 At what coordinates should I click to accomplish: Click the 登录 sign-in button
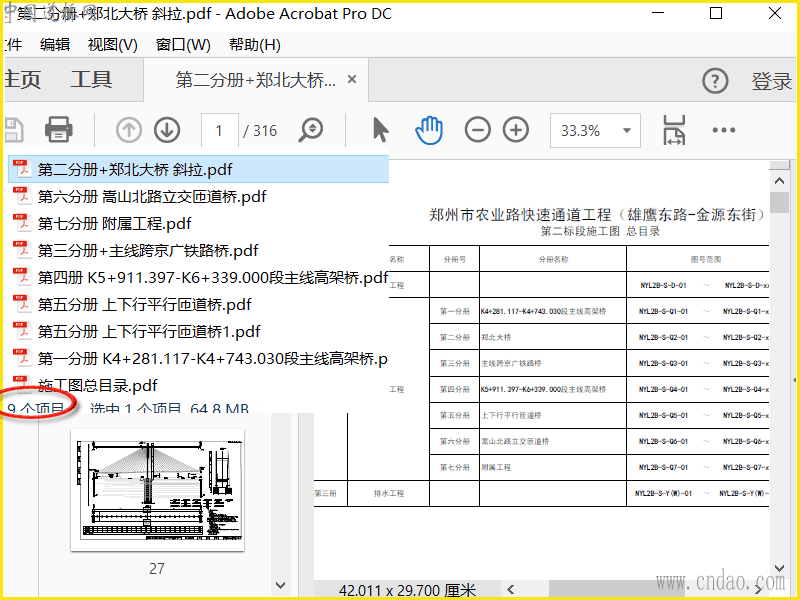click(771, 82)
